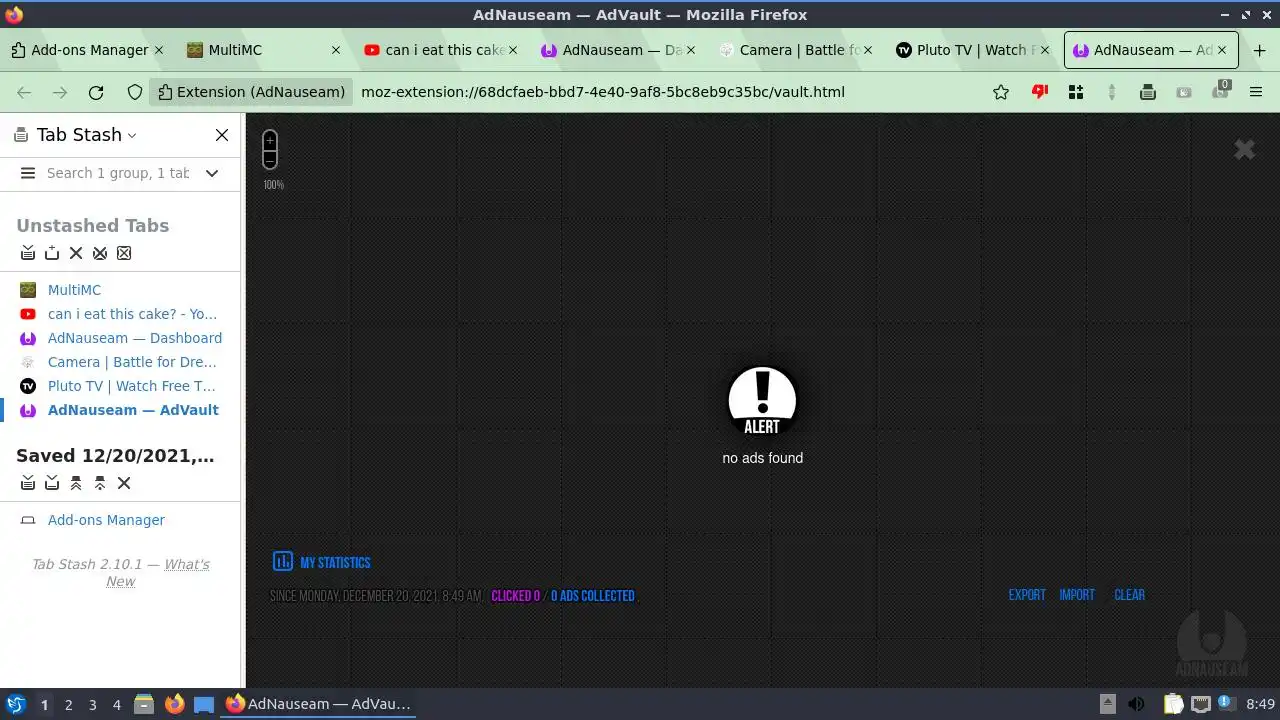Open the Tab Stash sidebar switcher dropdown
Viewport: 1280px width, 720px height.
(132, 135)
